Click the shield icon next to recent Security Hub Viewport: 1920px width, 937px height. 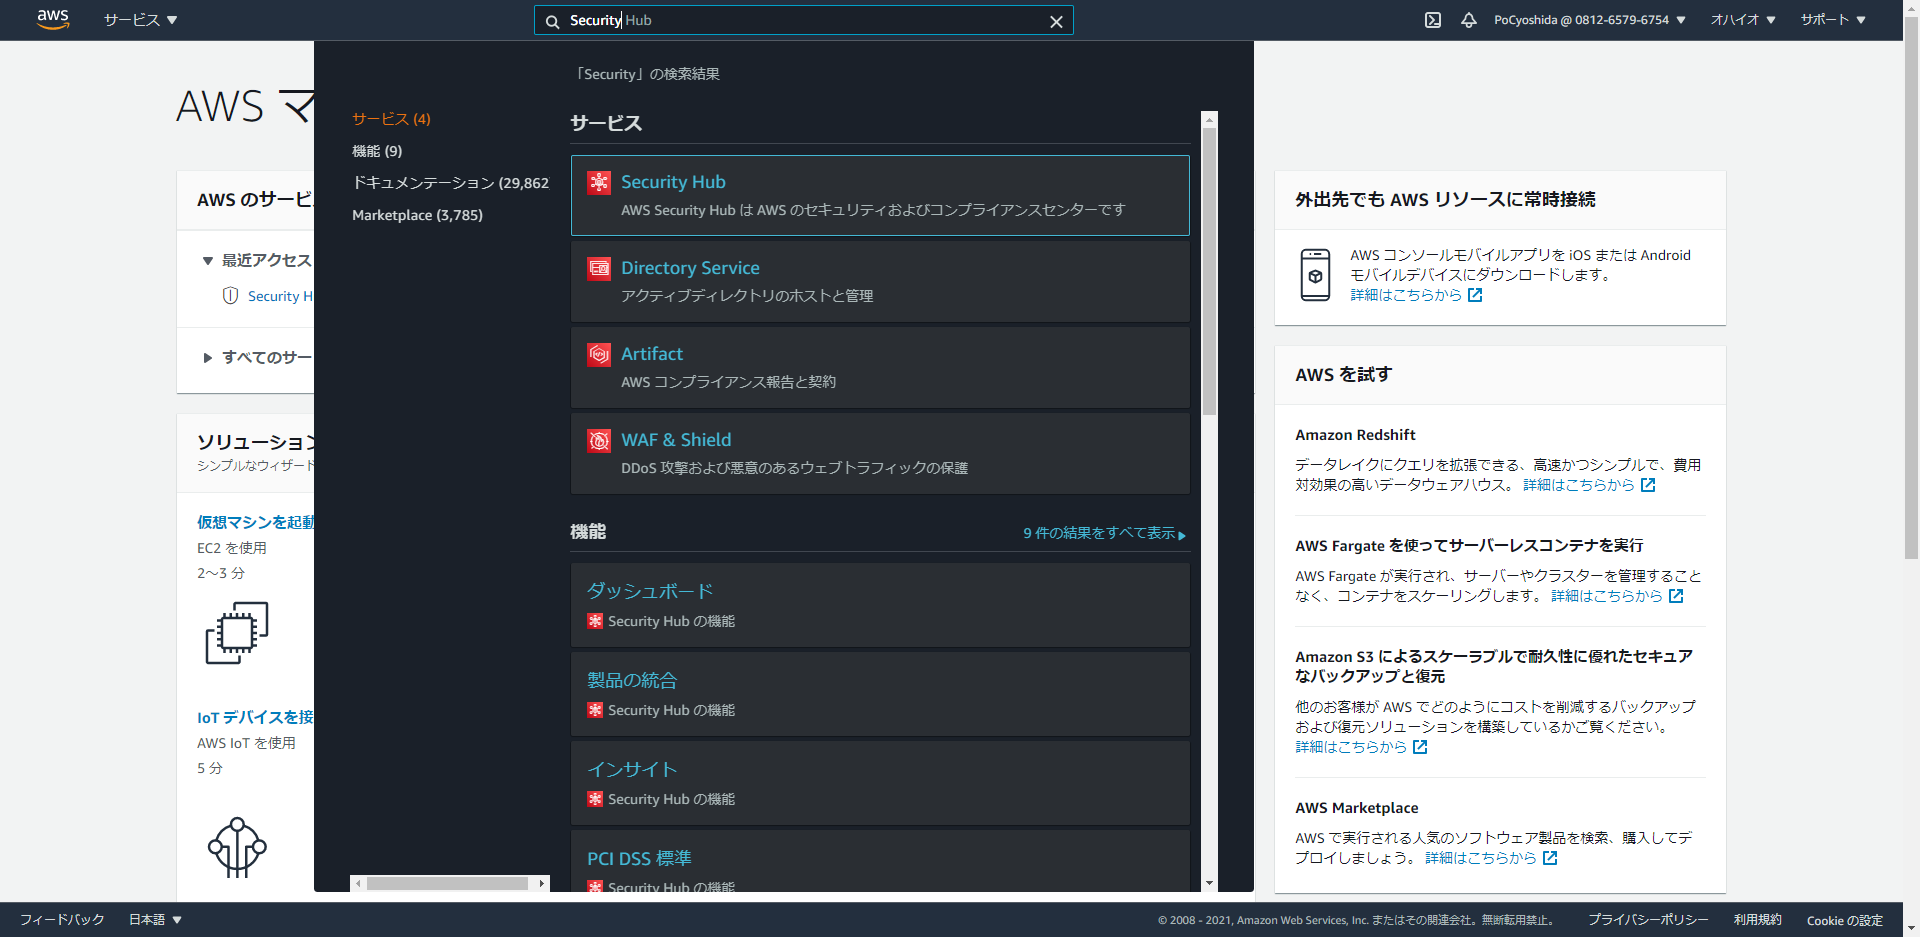[x=230, y=296]
